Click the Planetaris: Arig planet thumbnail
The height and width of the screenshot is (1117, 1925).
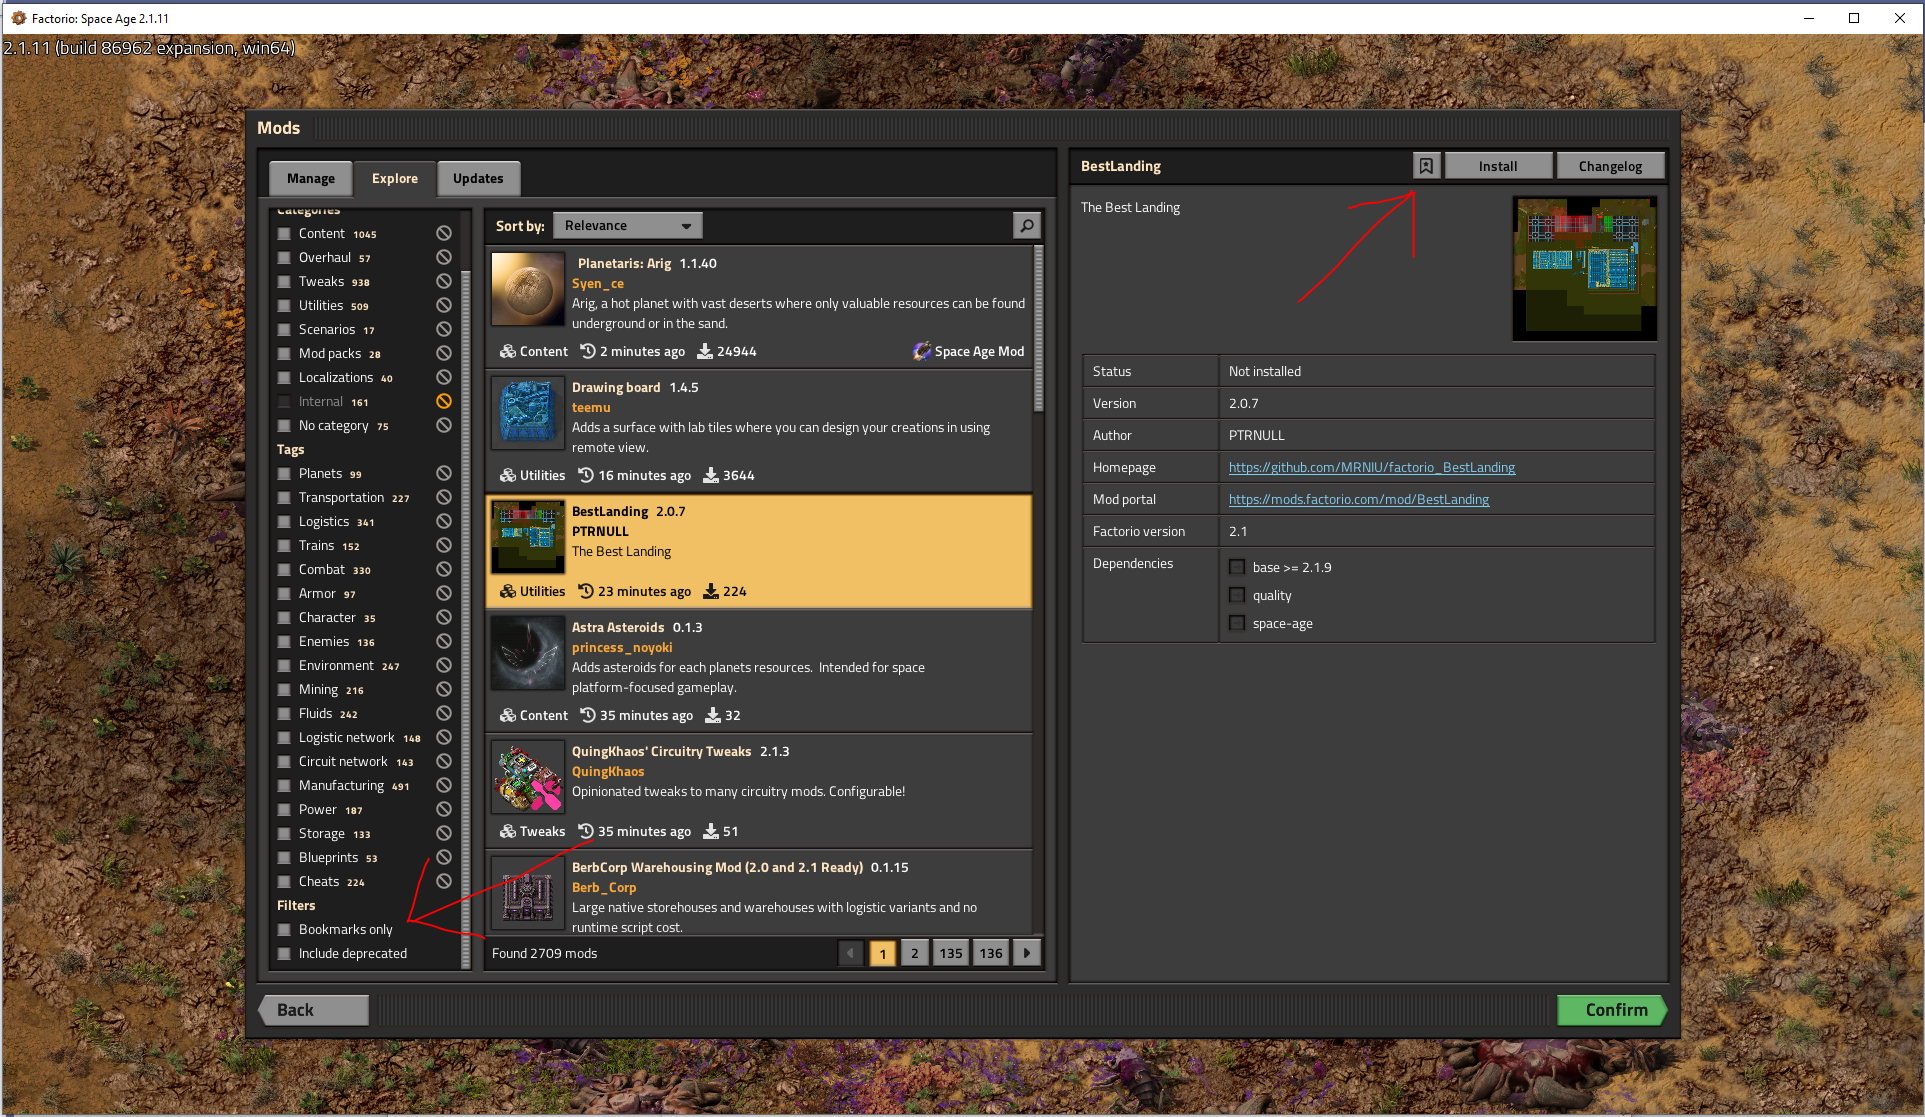pos(527,289)
